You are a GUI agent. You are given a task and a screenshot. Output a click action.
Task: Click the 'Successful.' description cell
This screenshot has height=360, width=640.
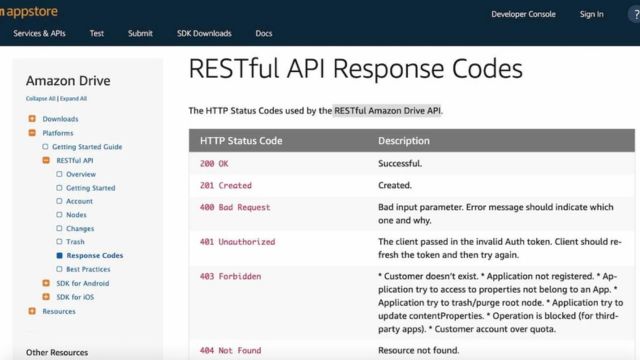[x=400, y=164]
